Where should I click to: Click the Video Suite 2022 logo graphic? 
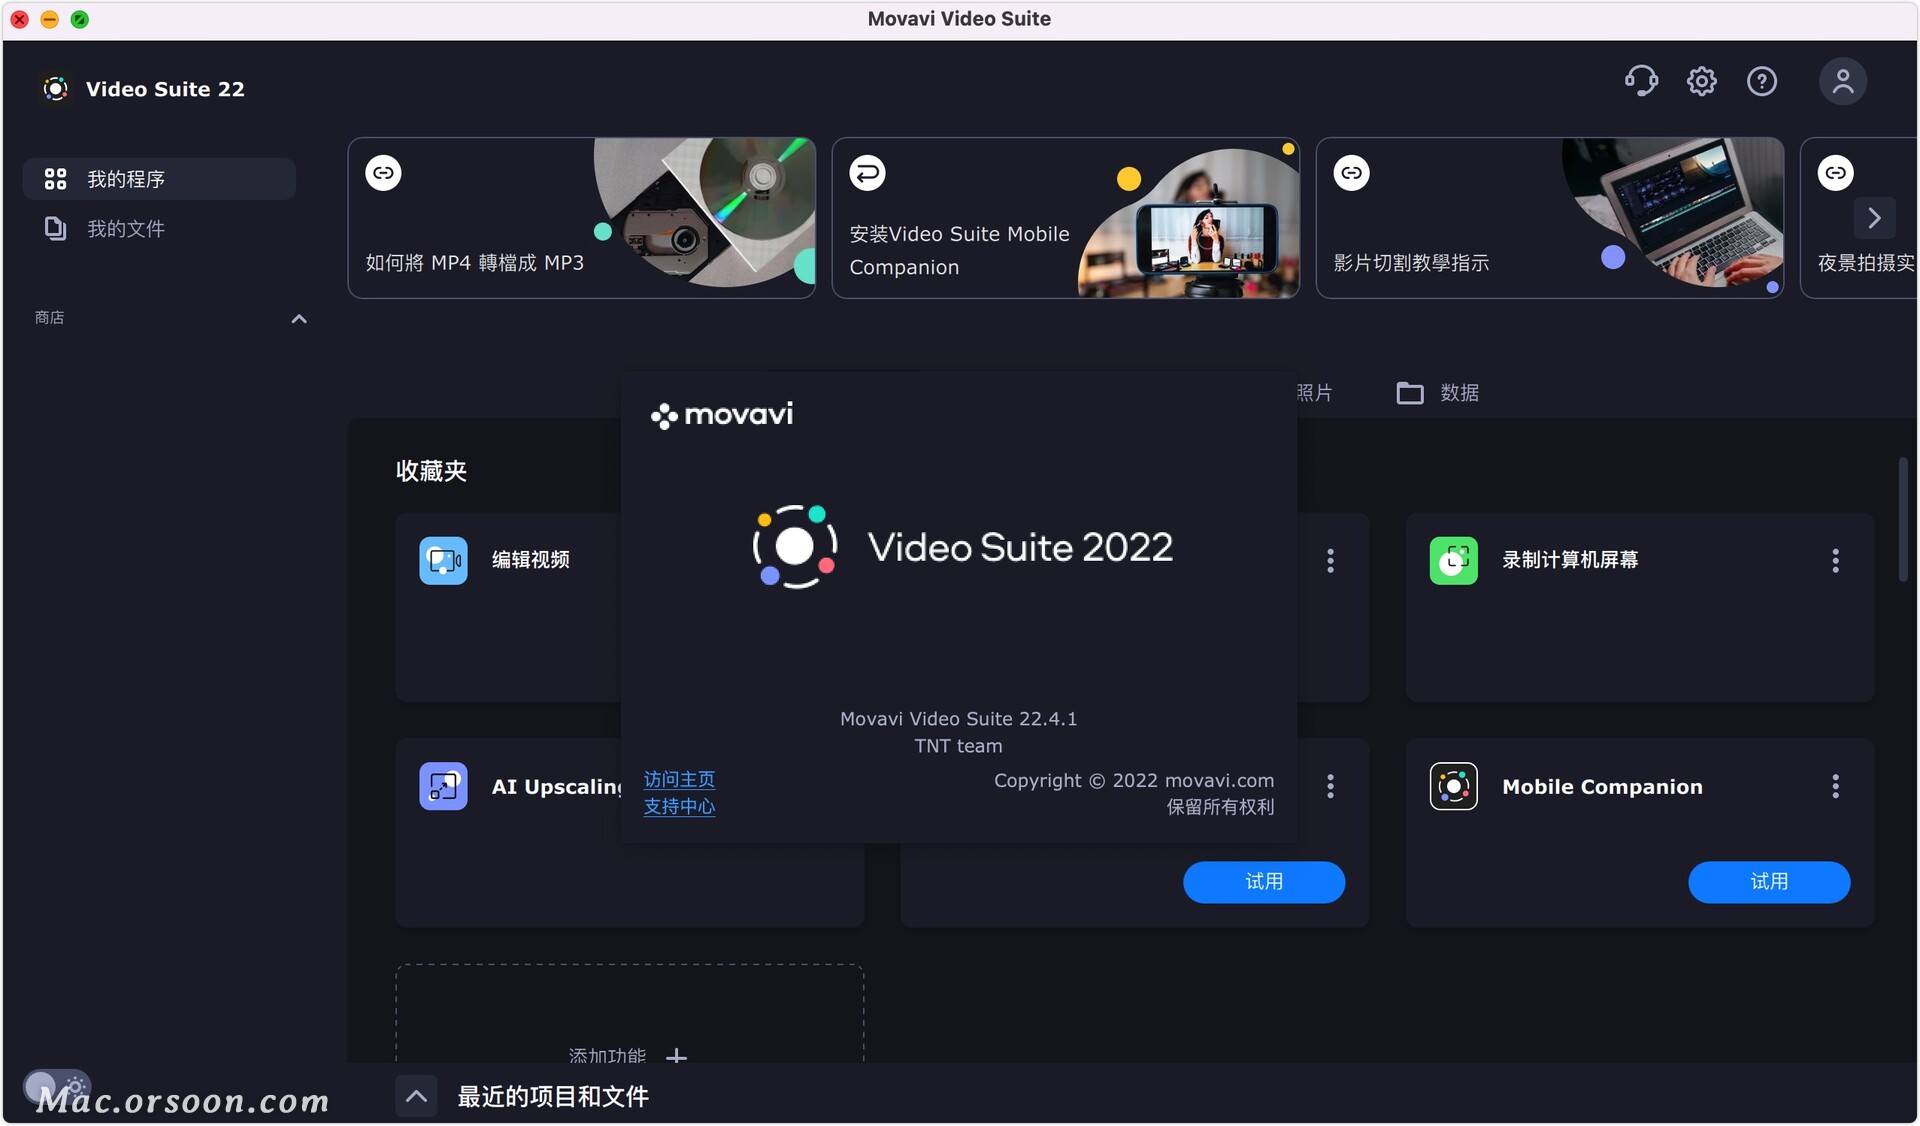click(x=795, y=547)
